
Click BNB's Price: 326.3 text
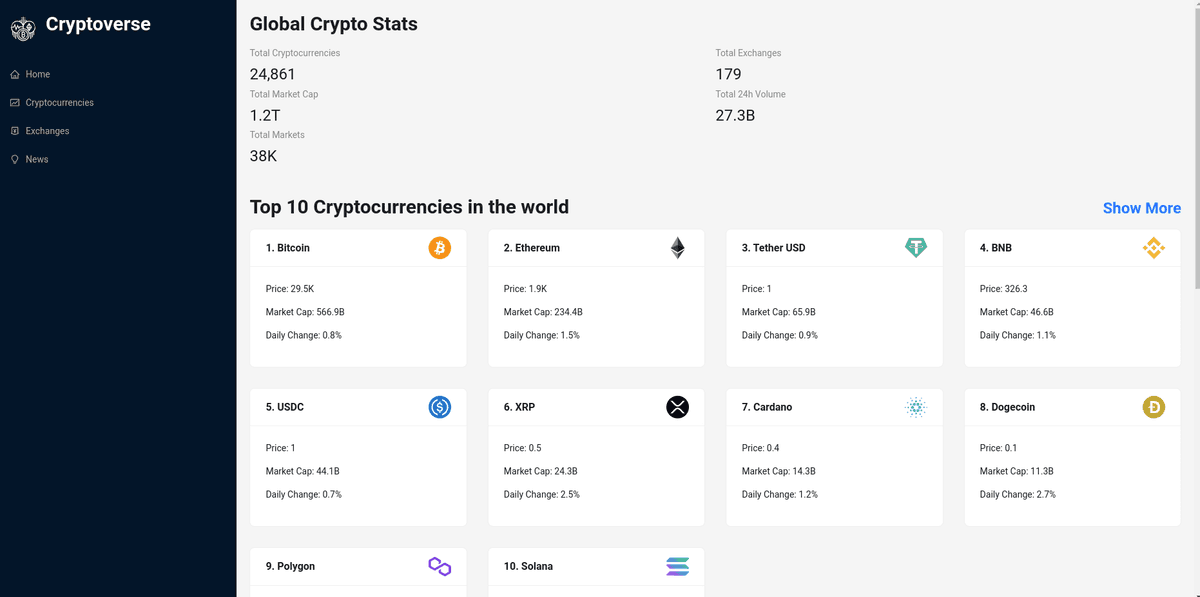click(1006, 289)
